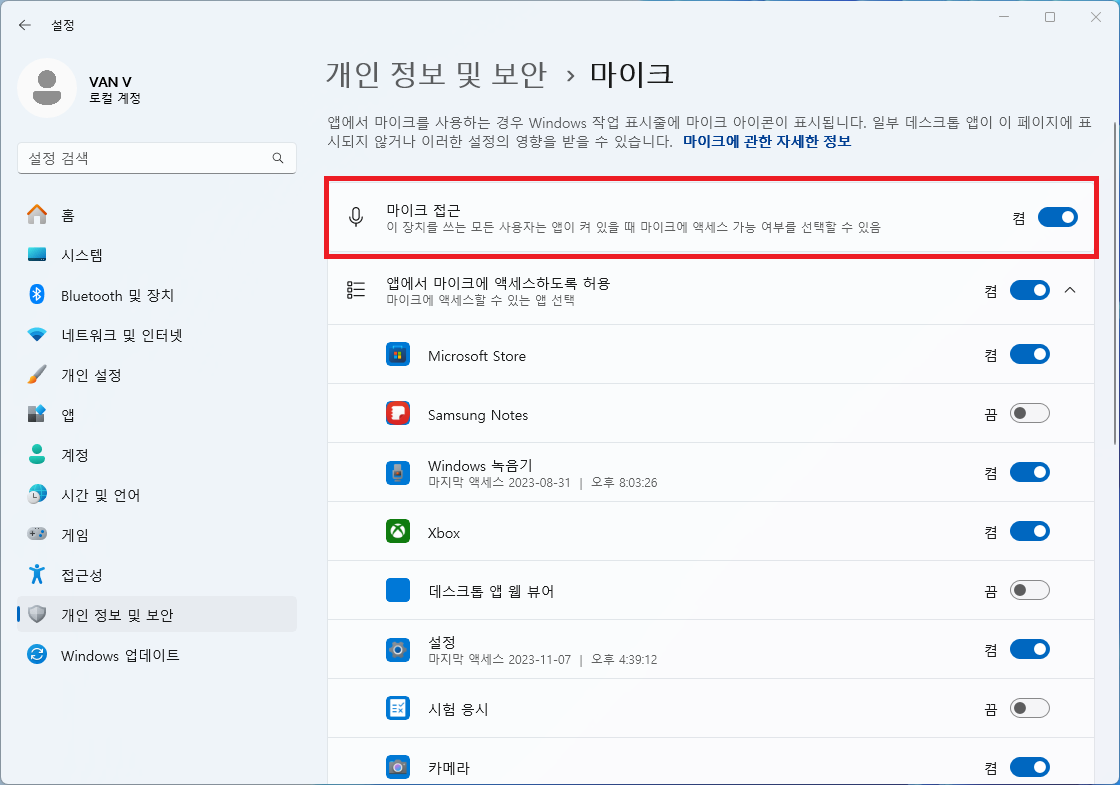Click the microphone icon next to 마이크 접근
Viewport: 1120px width, 785px height.
pyautogui.click(x=355, y=217)
